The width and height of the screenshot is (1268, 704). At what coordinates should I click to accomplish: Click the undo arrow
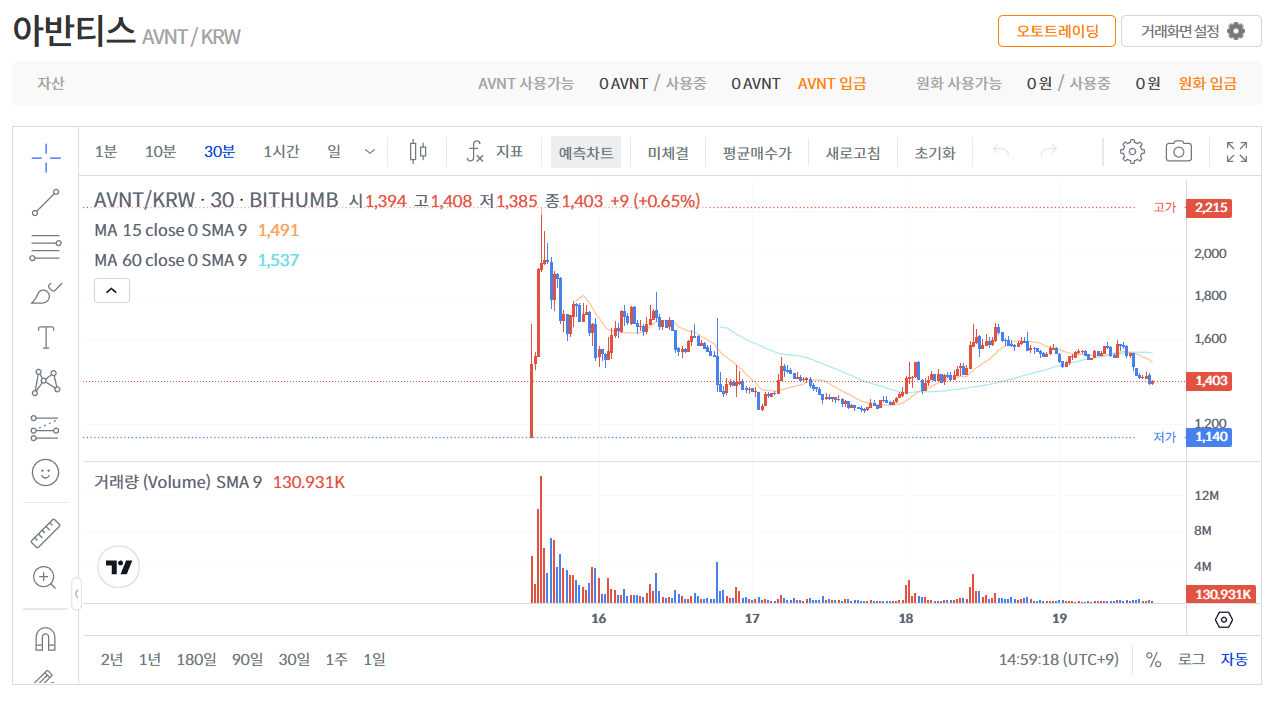tap(1001, 152)
